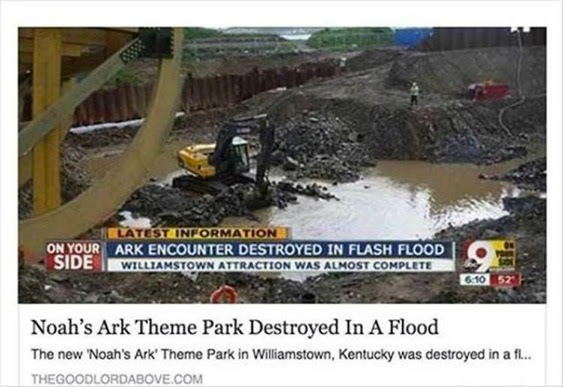Screen dimensions: 563x387
Task: Open the Noah's Ark Theme Park headline
Action: pyautogui.click(x=235, y=327)
